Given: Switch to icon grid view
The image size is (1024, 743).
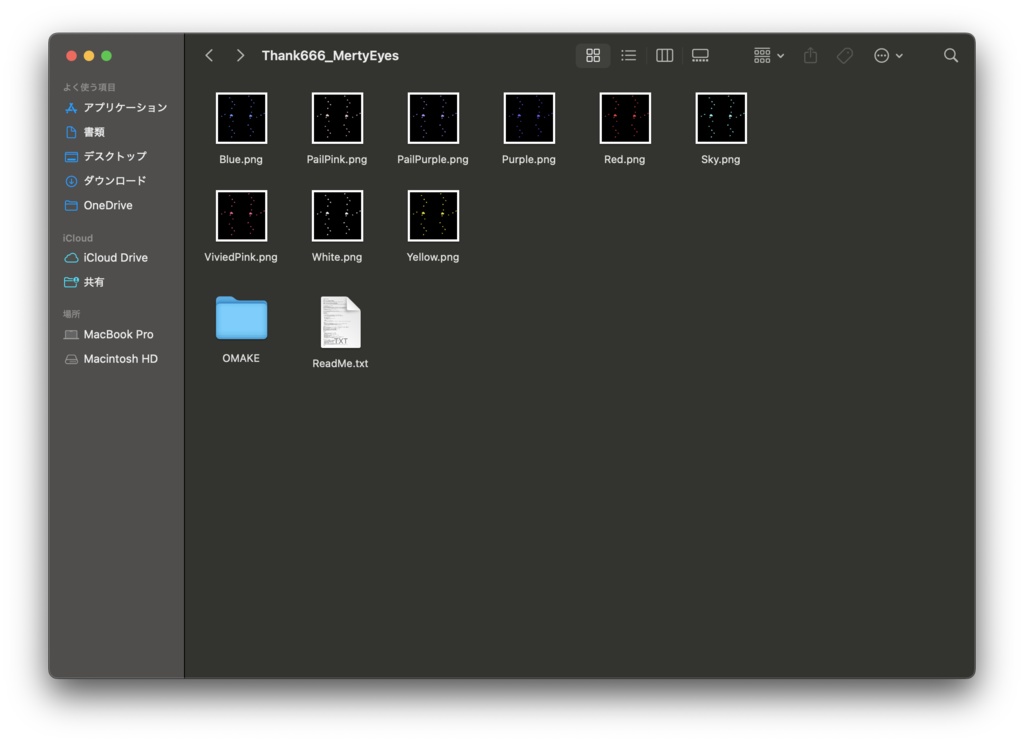Looking at the screenshot, I should [593, 55].
